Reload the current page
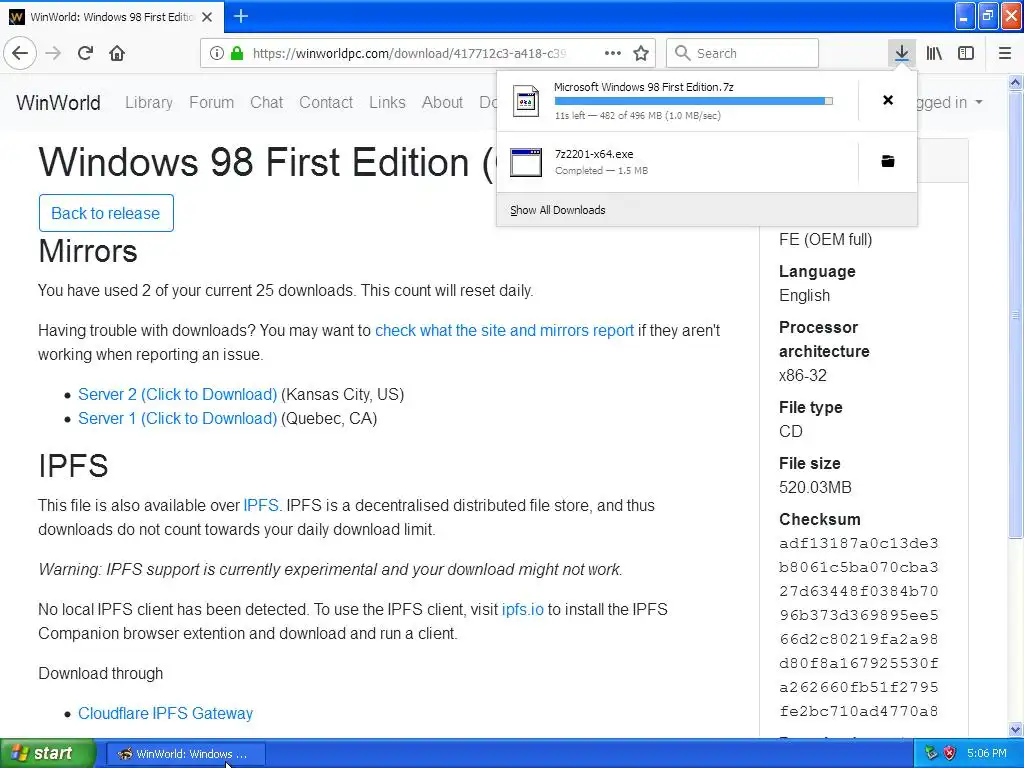 coord(85,53)
